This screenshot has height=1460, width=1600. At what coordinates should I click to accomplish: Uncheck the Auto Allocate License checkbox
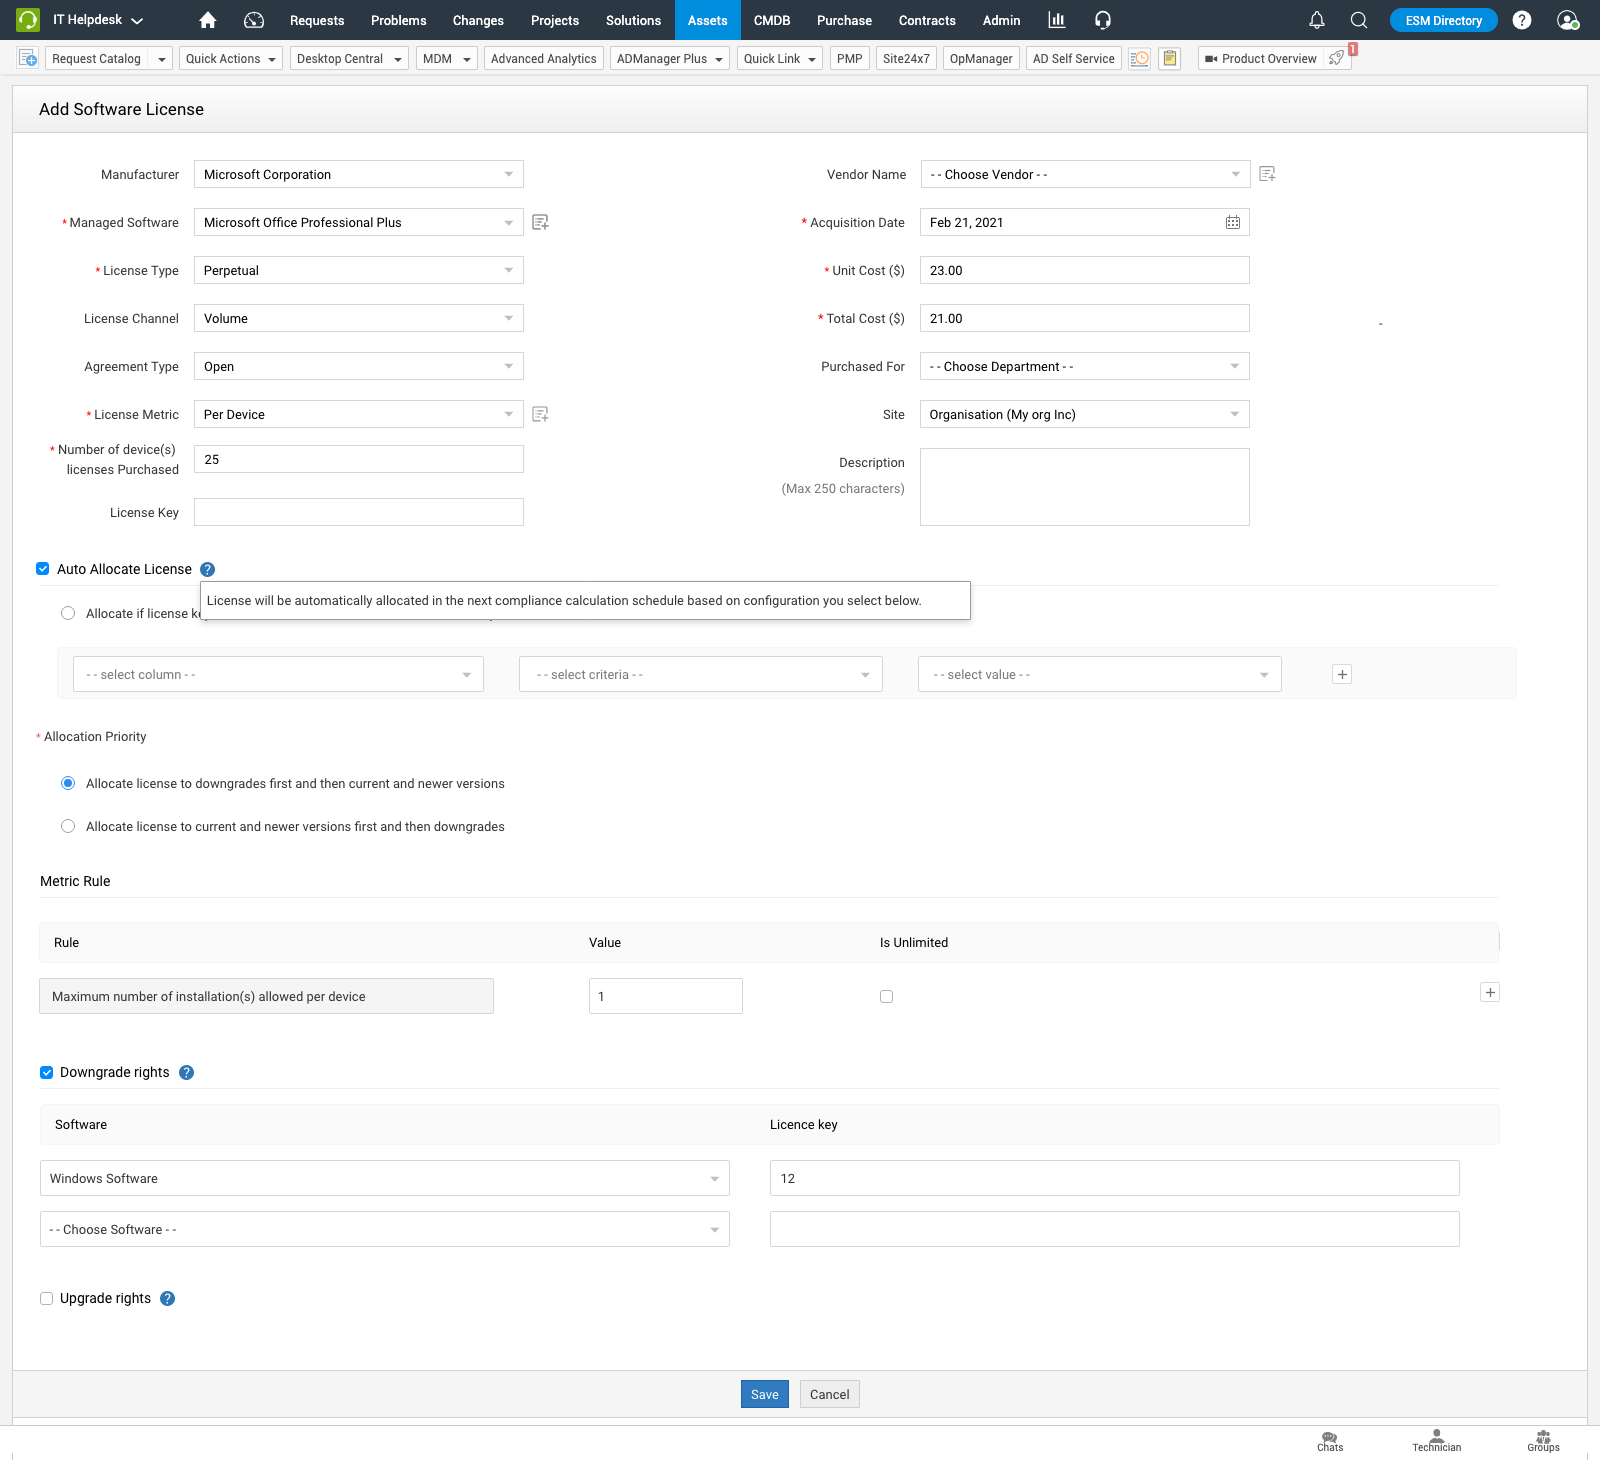43,569
